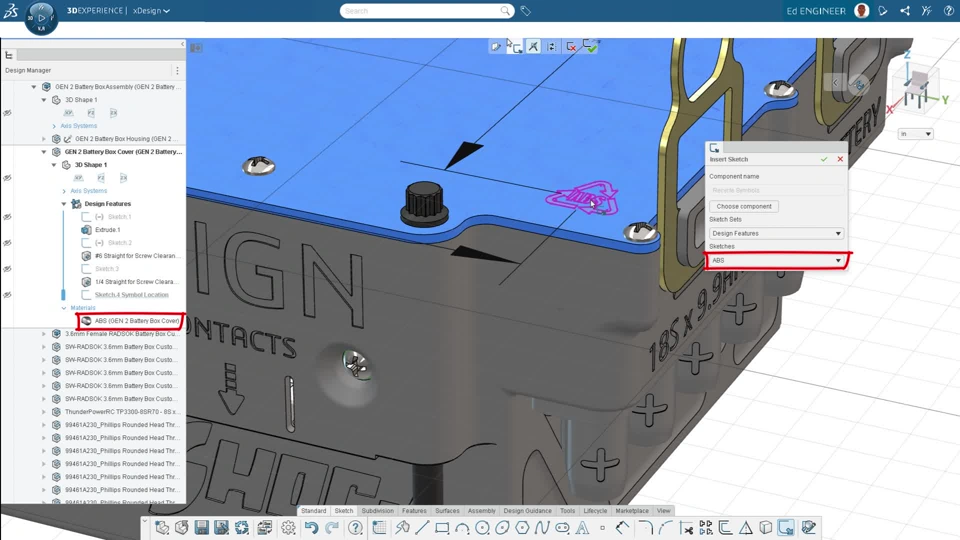Switch to the Assembly tab

coord(481,511)
